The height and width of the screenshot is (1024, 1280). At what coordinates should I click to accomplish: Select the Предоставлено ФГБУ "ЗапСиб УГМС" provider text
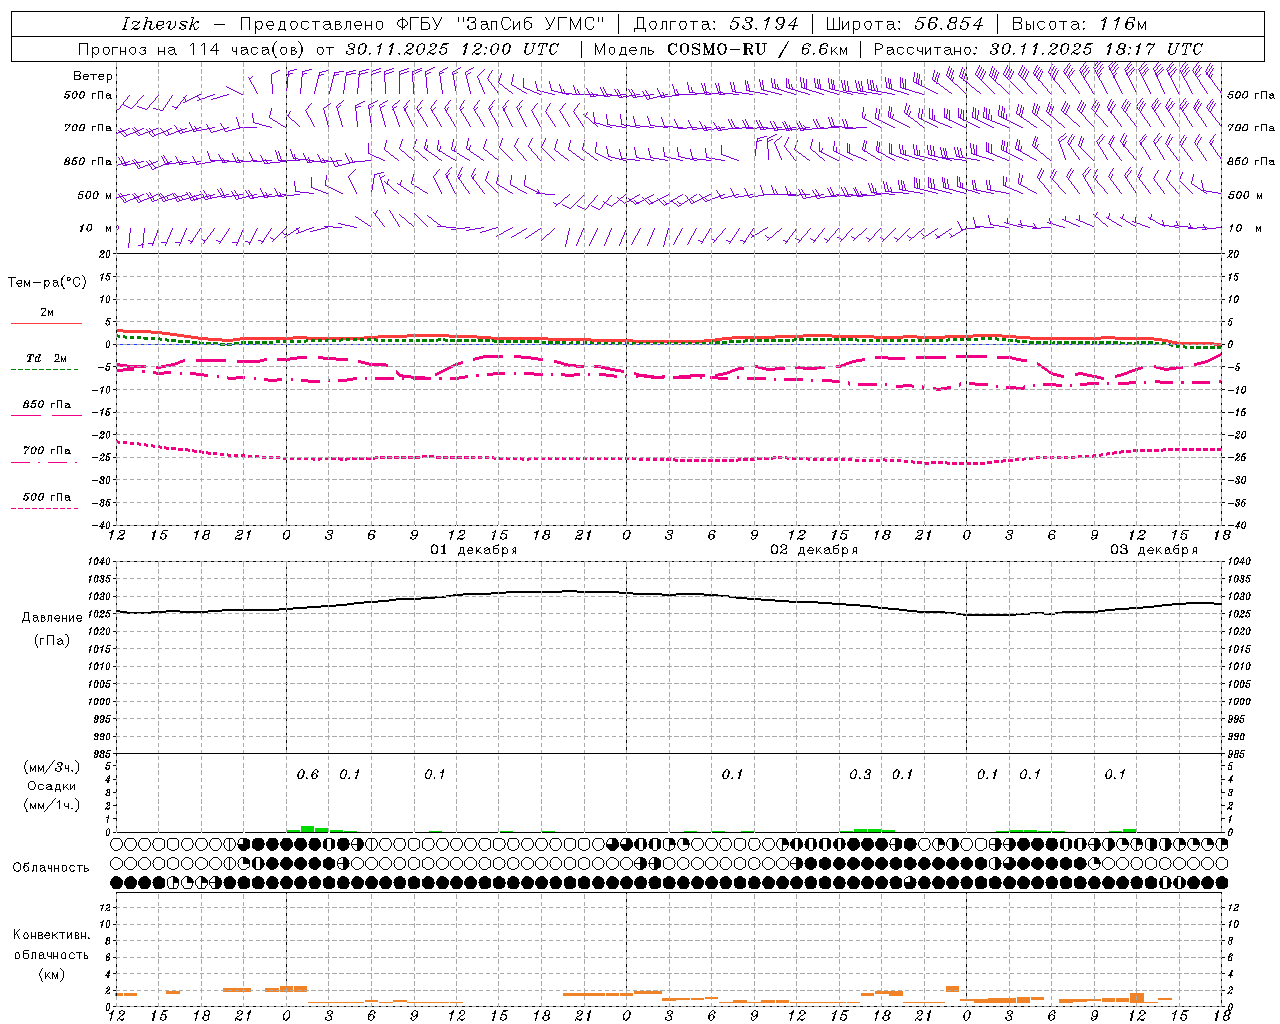[423, 24]
